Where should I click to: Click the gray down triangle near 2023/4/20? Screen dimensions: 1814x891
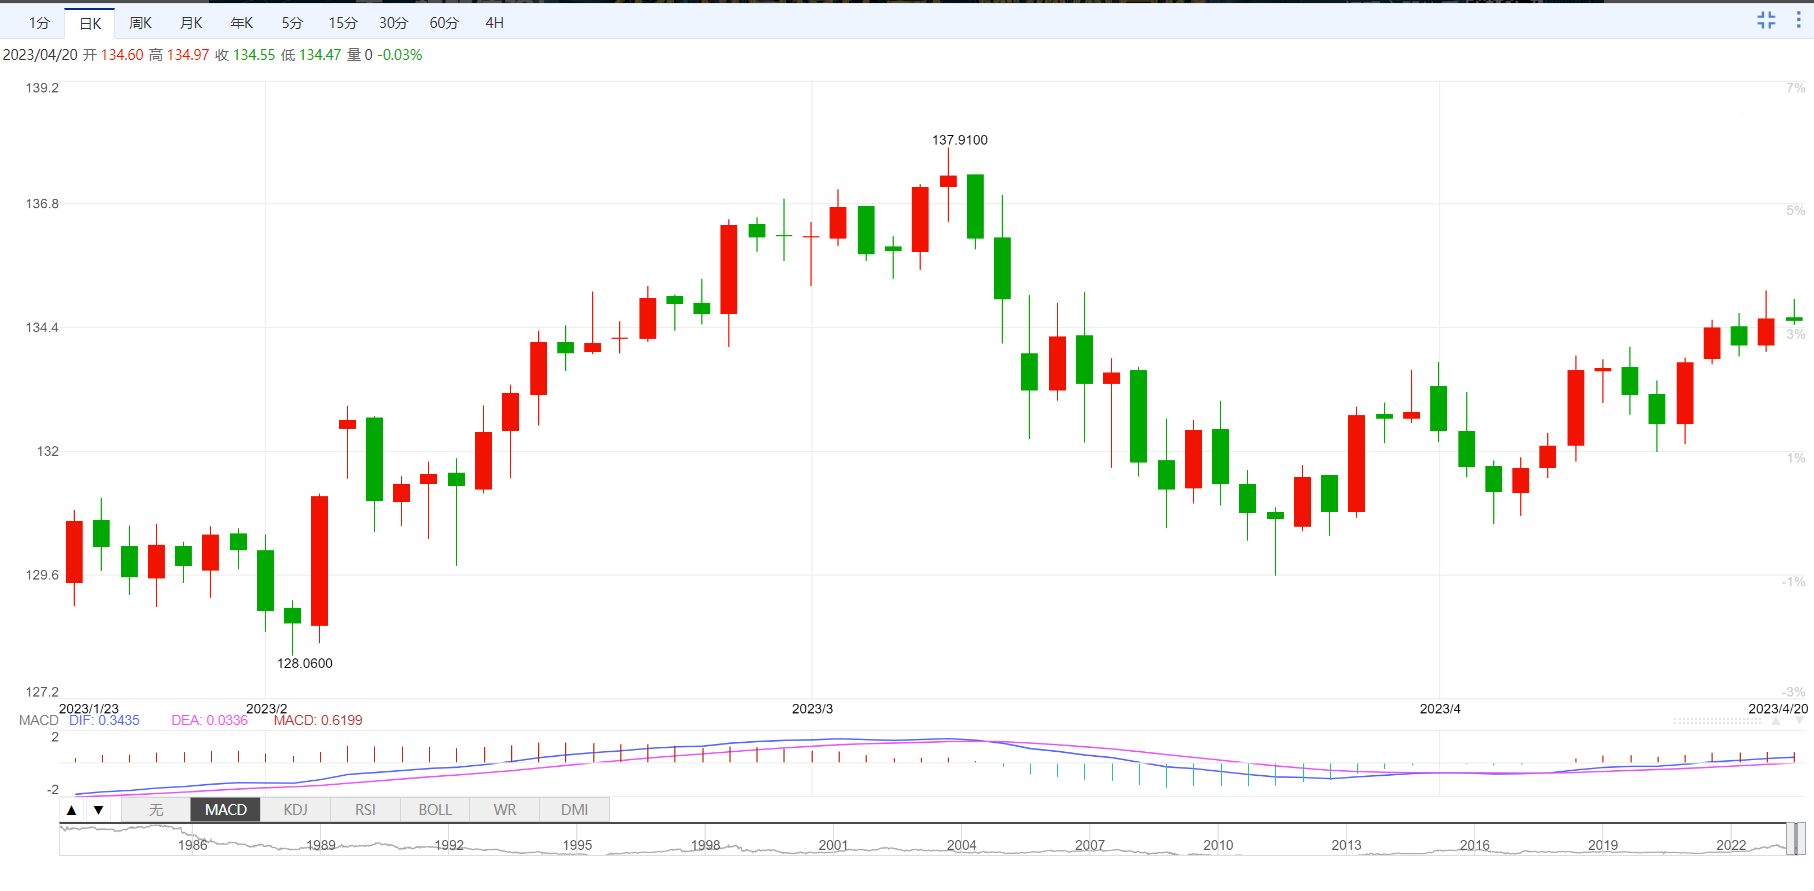pos(1799,721)
